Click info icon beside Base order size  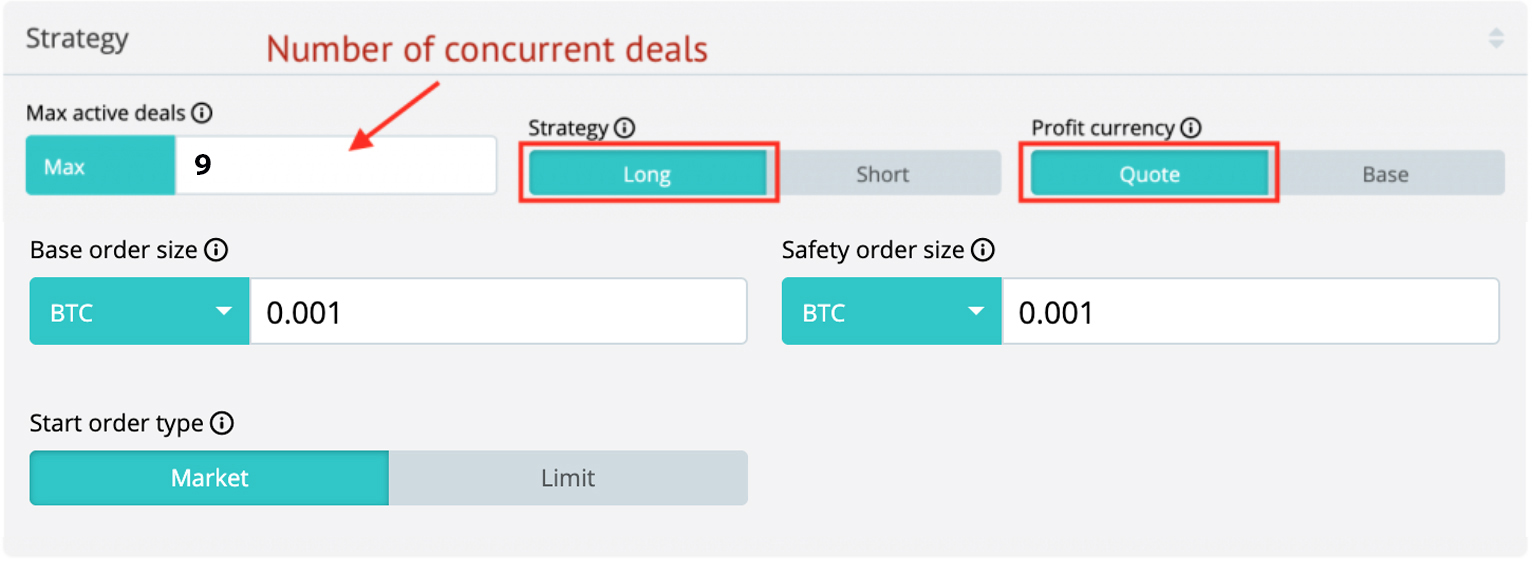[216, 250]
